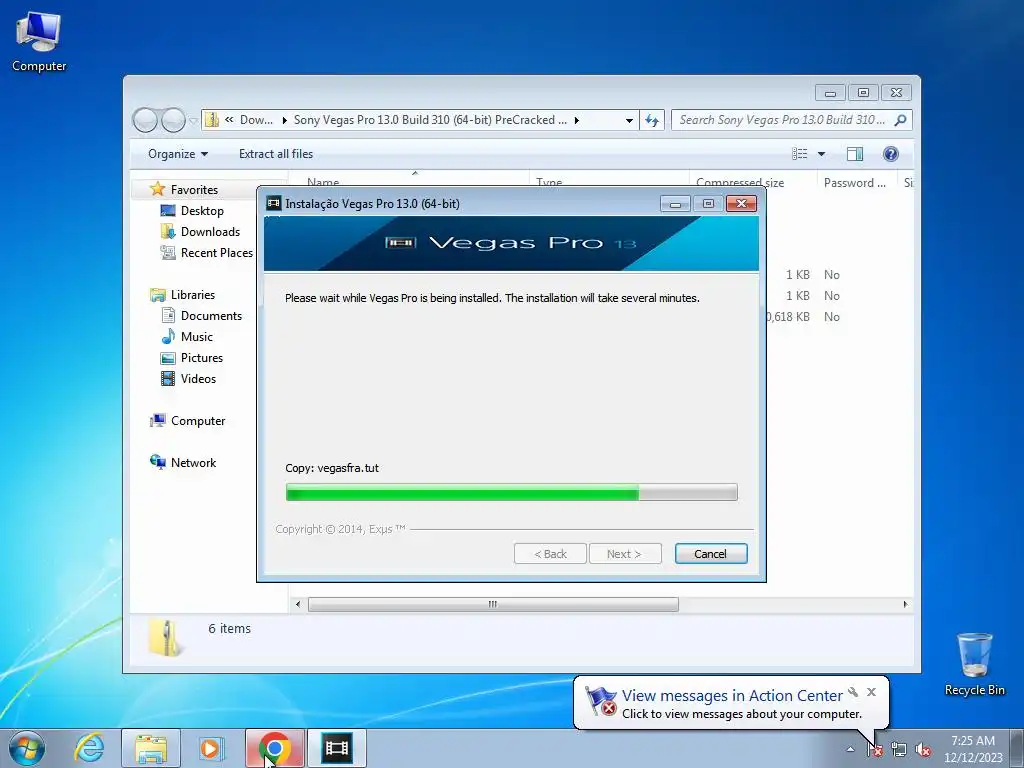The width and height of the screenshot is (1024, 768).
Task: Click the 1 KB size cell in first file row
Action: (797, 275)
